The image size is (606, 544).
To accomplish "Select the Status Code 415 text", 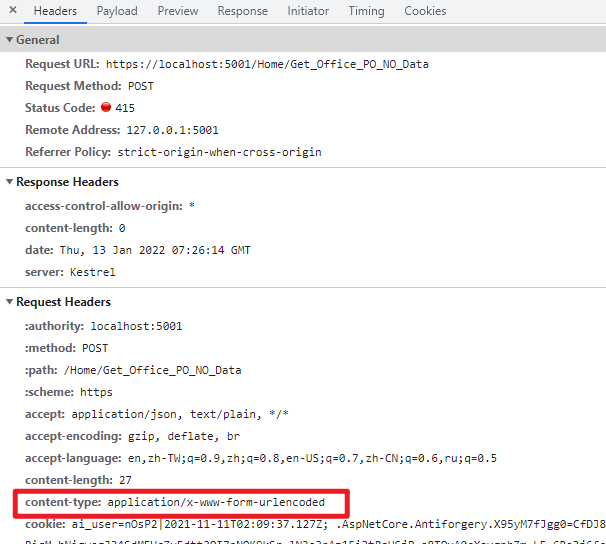I will coord(125,108).
